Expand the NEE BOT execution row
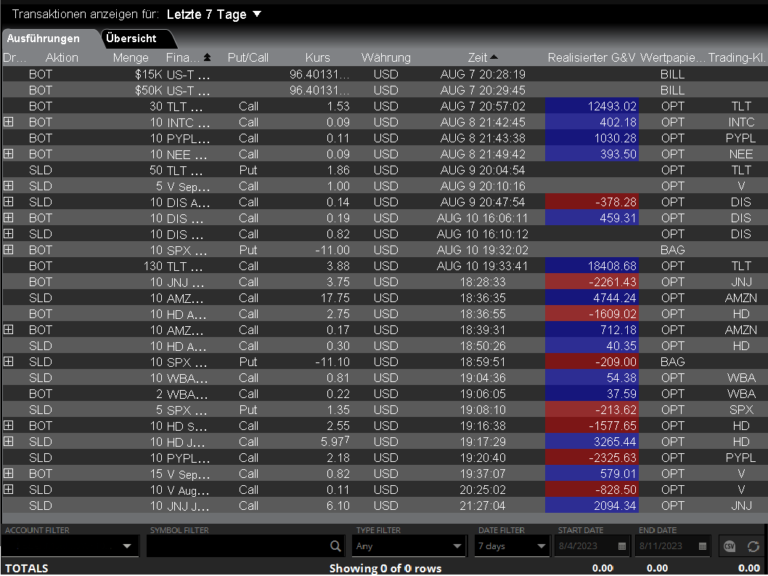The image size is (768, 576). point(9,154)
